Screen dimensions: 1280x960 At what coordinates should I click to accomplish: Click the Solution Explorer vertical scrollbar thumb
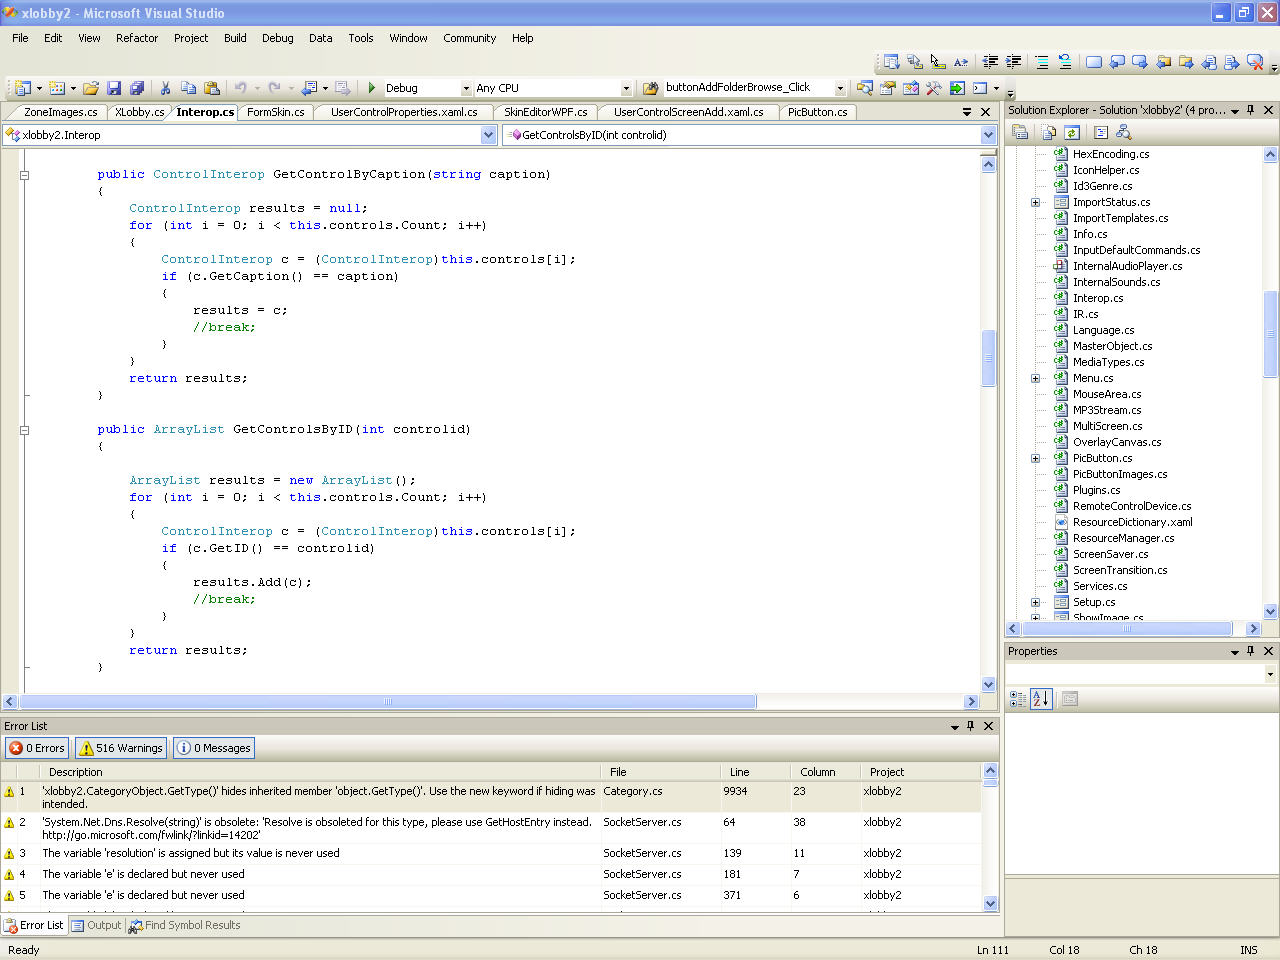1270,334
